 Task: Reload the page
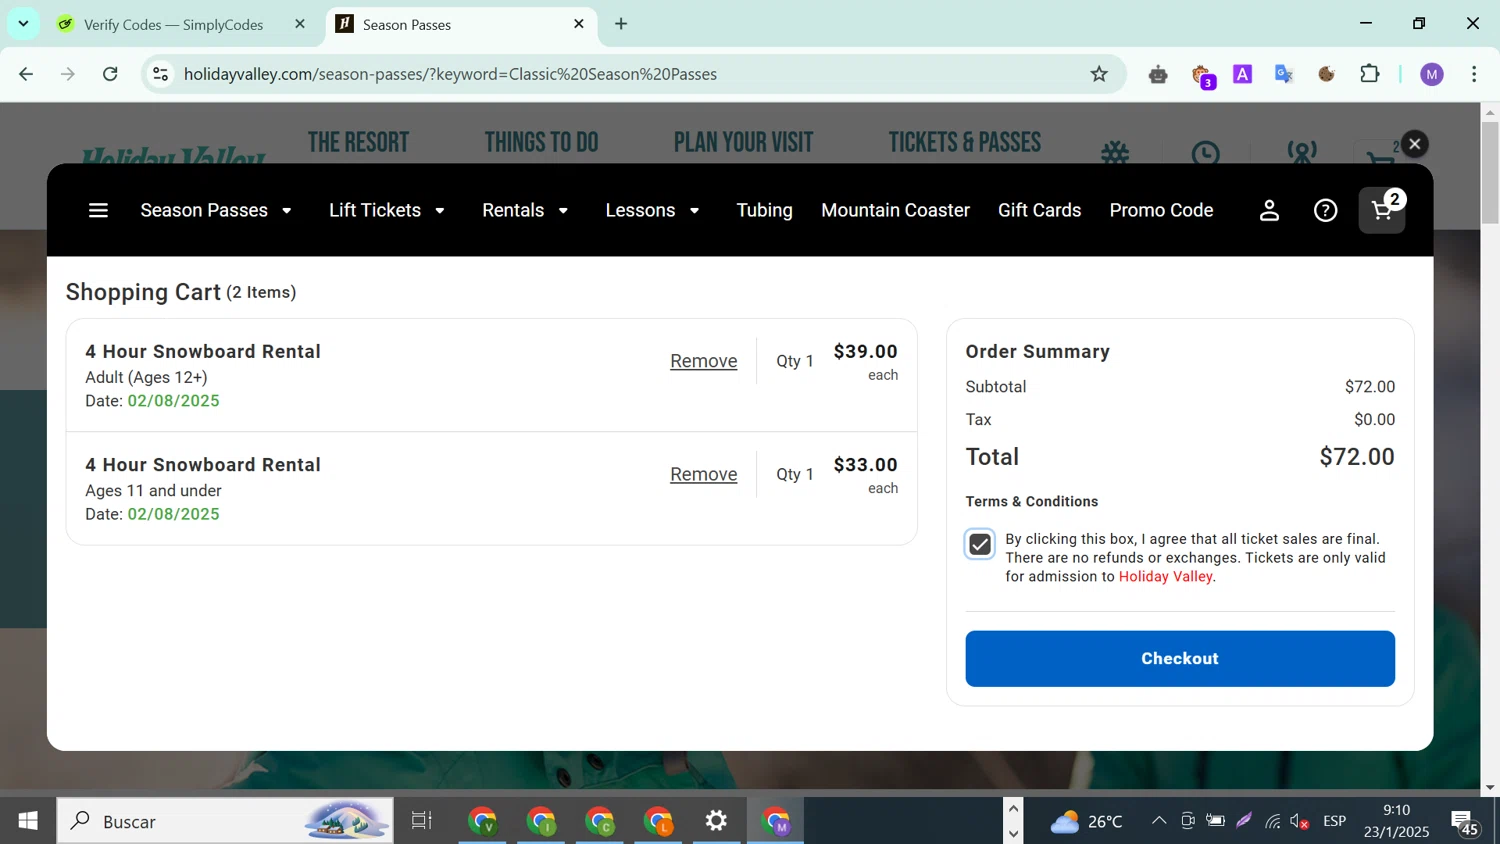click(x=110, y=74)
